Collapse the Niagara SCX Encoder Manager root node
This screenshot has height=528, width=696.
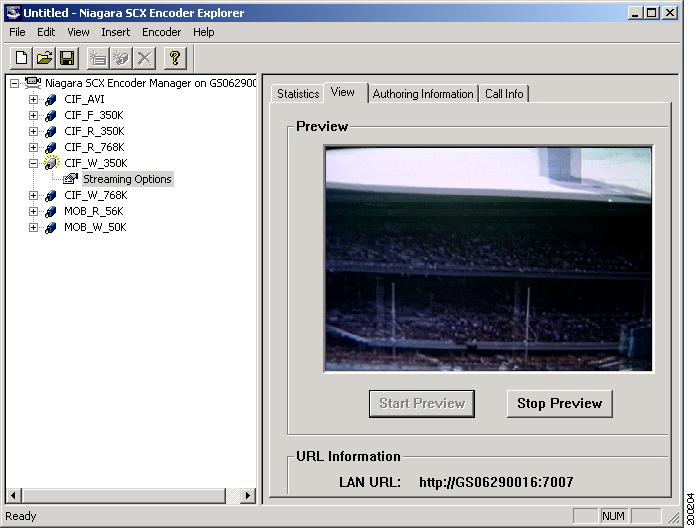15,83
